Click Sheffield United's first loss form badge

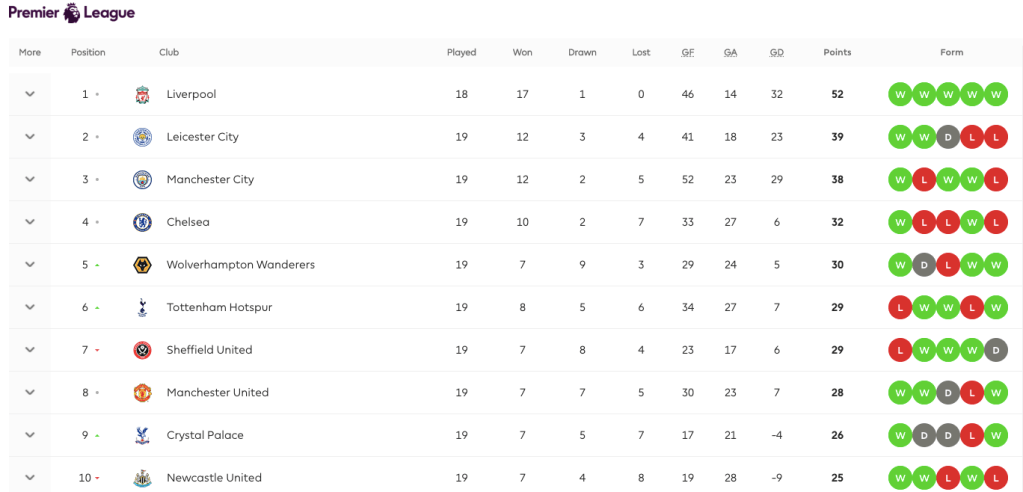tap(899, 350)
